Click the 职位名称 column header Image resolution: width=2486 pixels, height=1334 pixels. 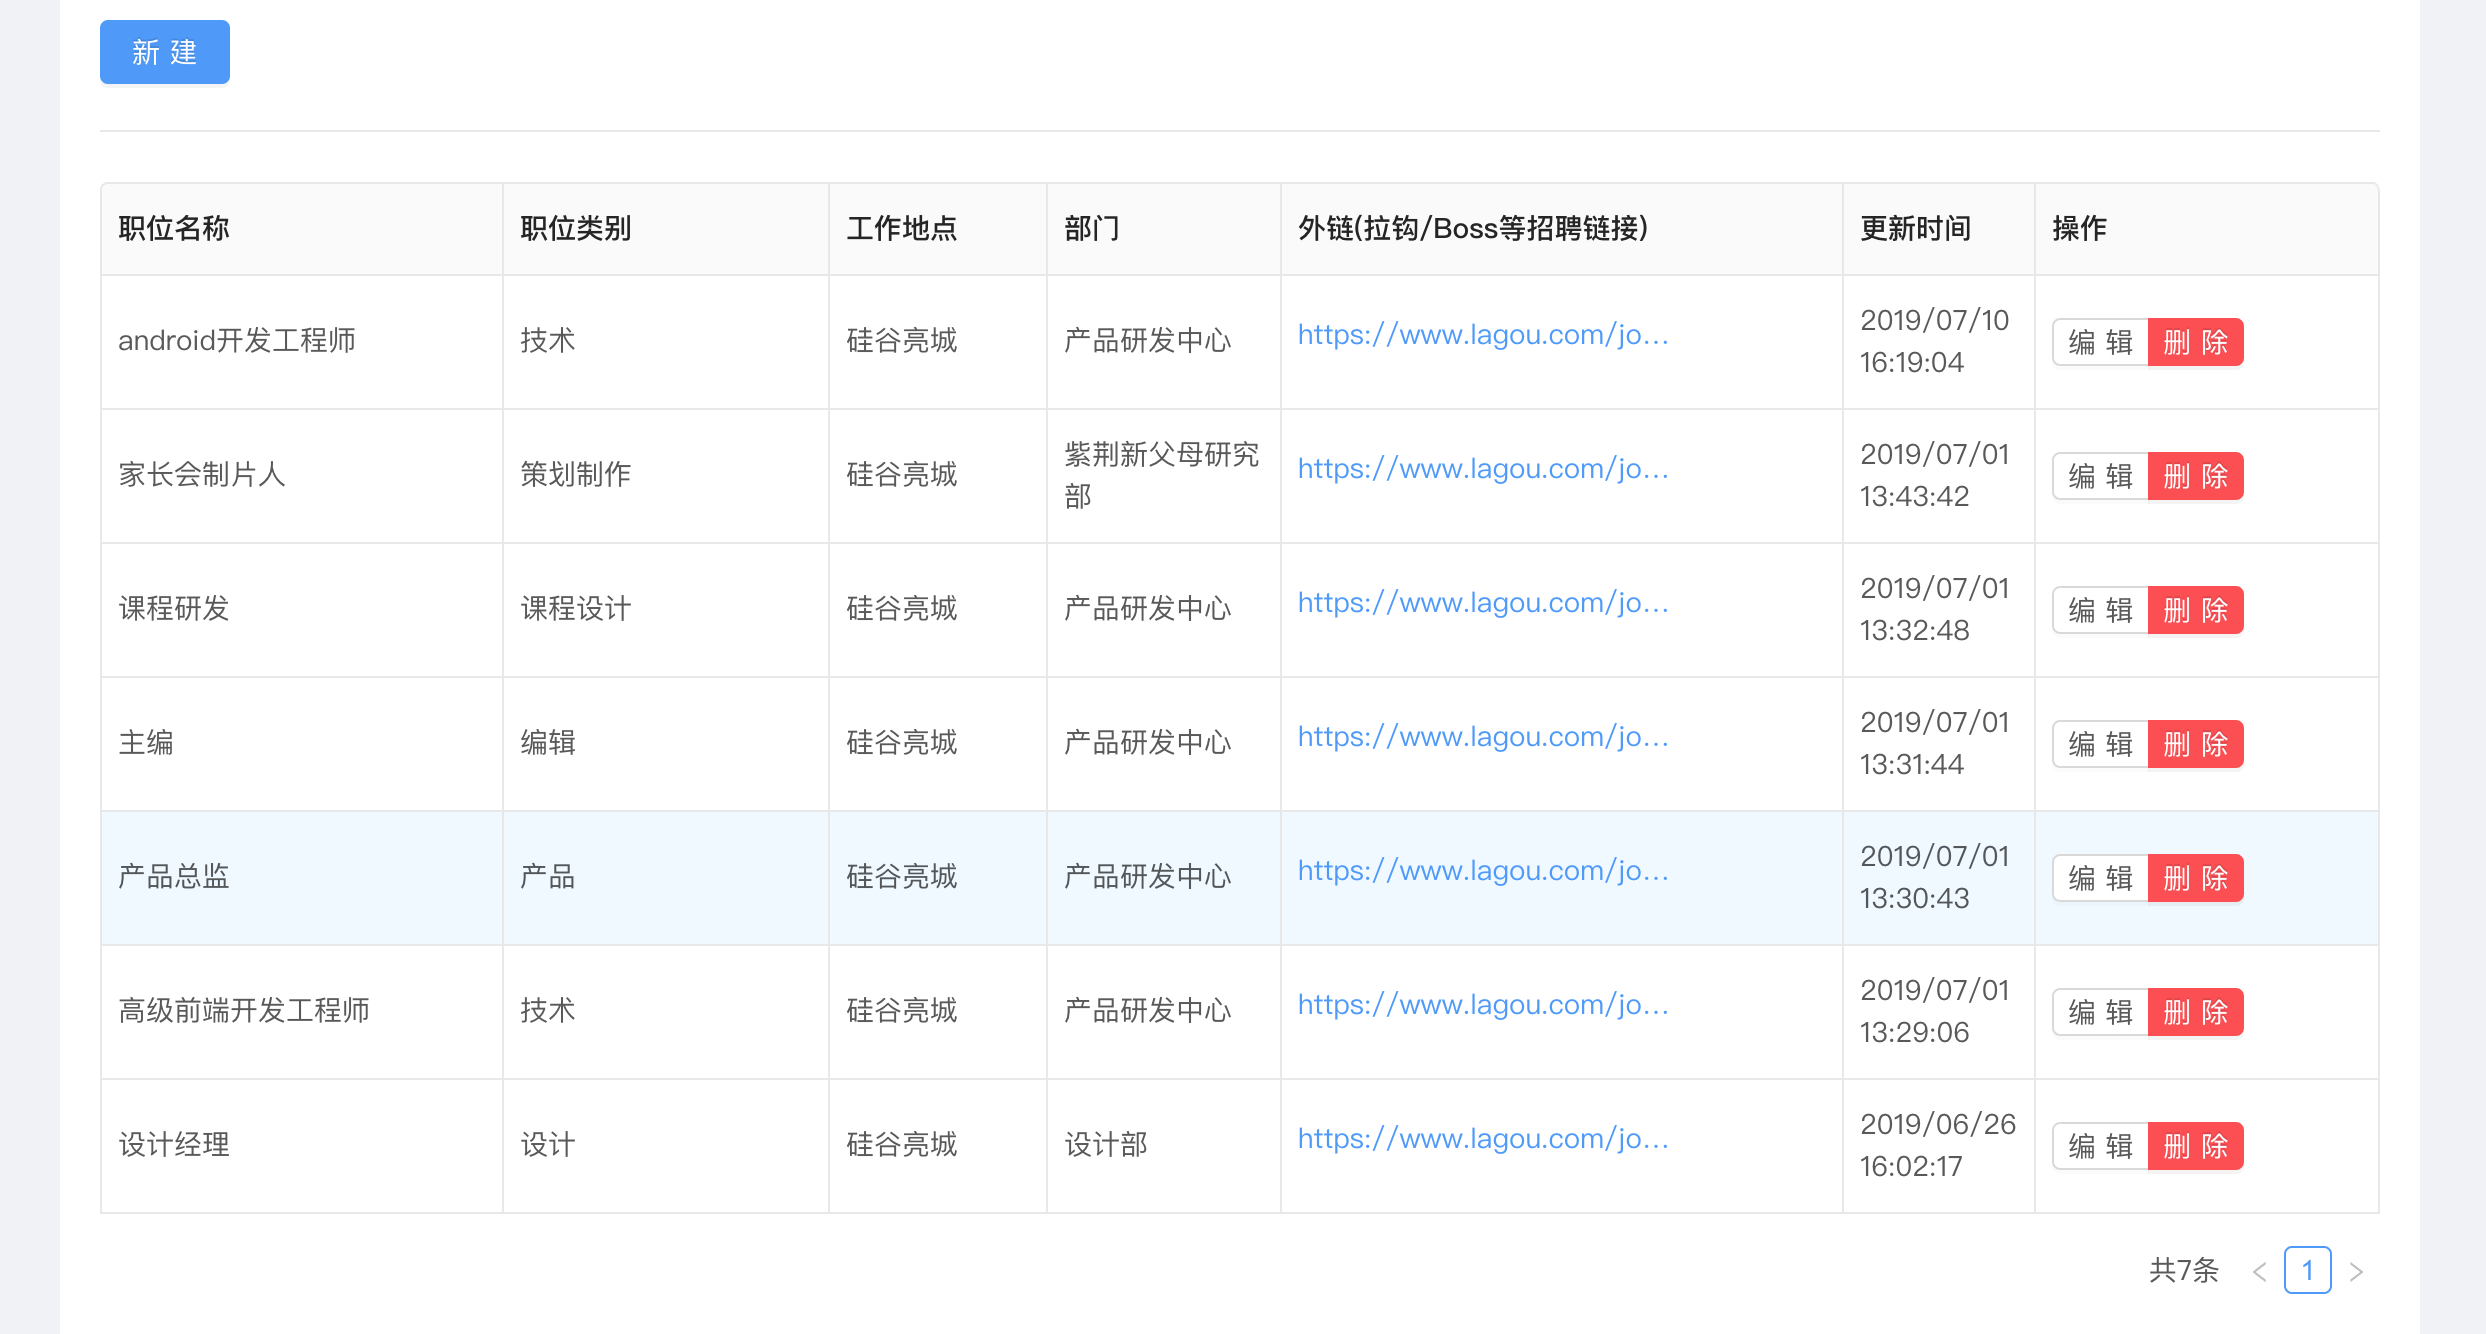pos(174,229)
